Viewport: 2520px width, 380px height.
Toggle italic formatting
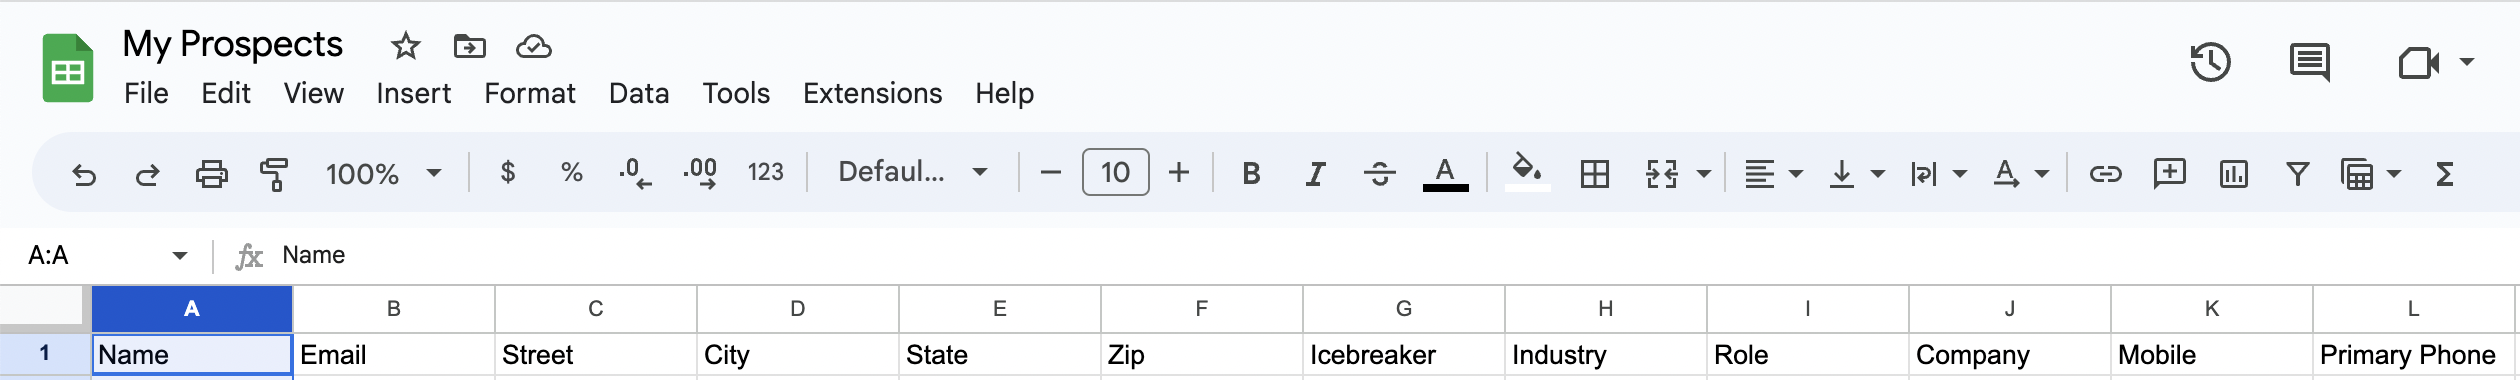1315,174
